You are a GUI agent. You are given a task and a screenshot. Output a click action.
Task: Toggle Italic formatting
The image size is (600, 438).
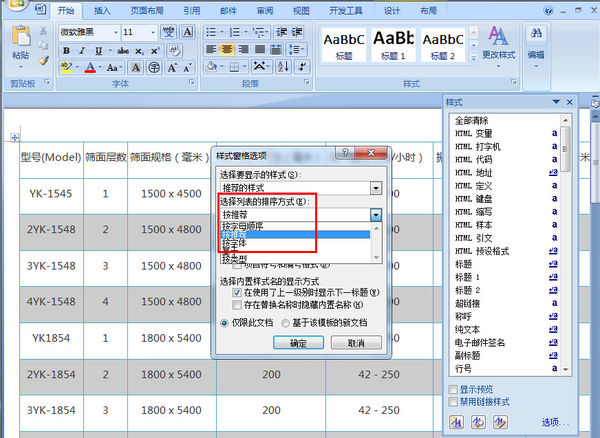(82, 50)
